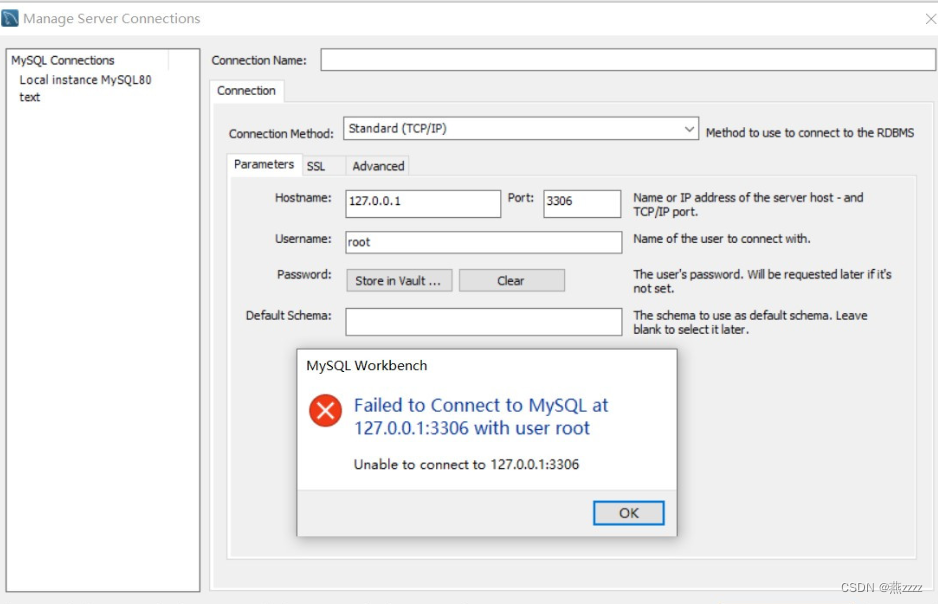This screenshot has width=938, height=604.
Task: Select the Local instance MySQL80 connection
Action: pos(85,79)
